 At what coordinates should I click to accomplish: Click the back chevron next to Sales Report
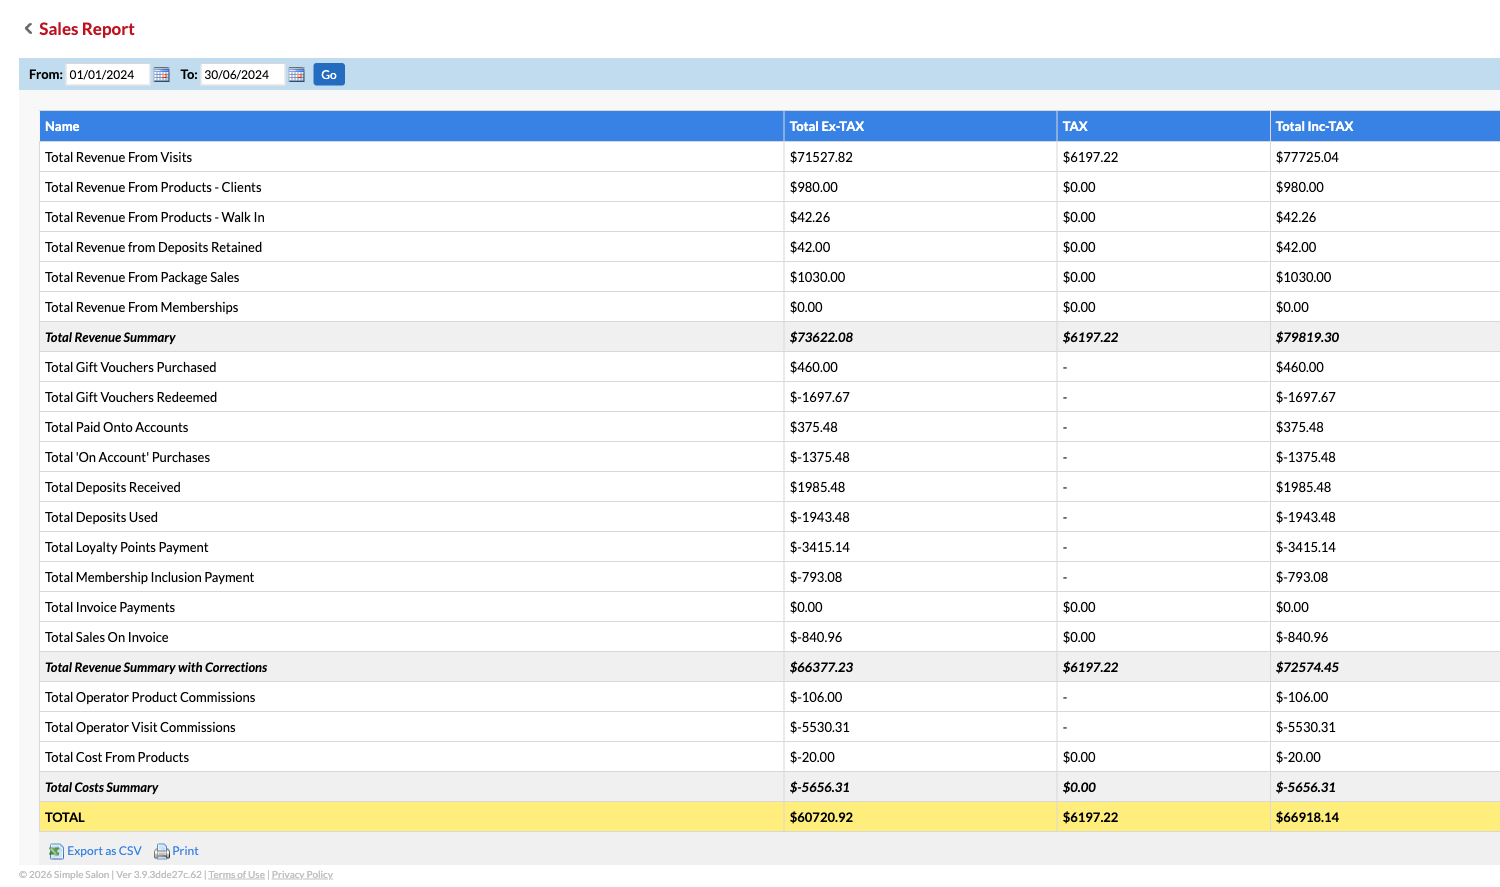pyautogui.click(x=26, y=29)
